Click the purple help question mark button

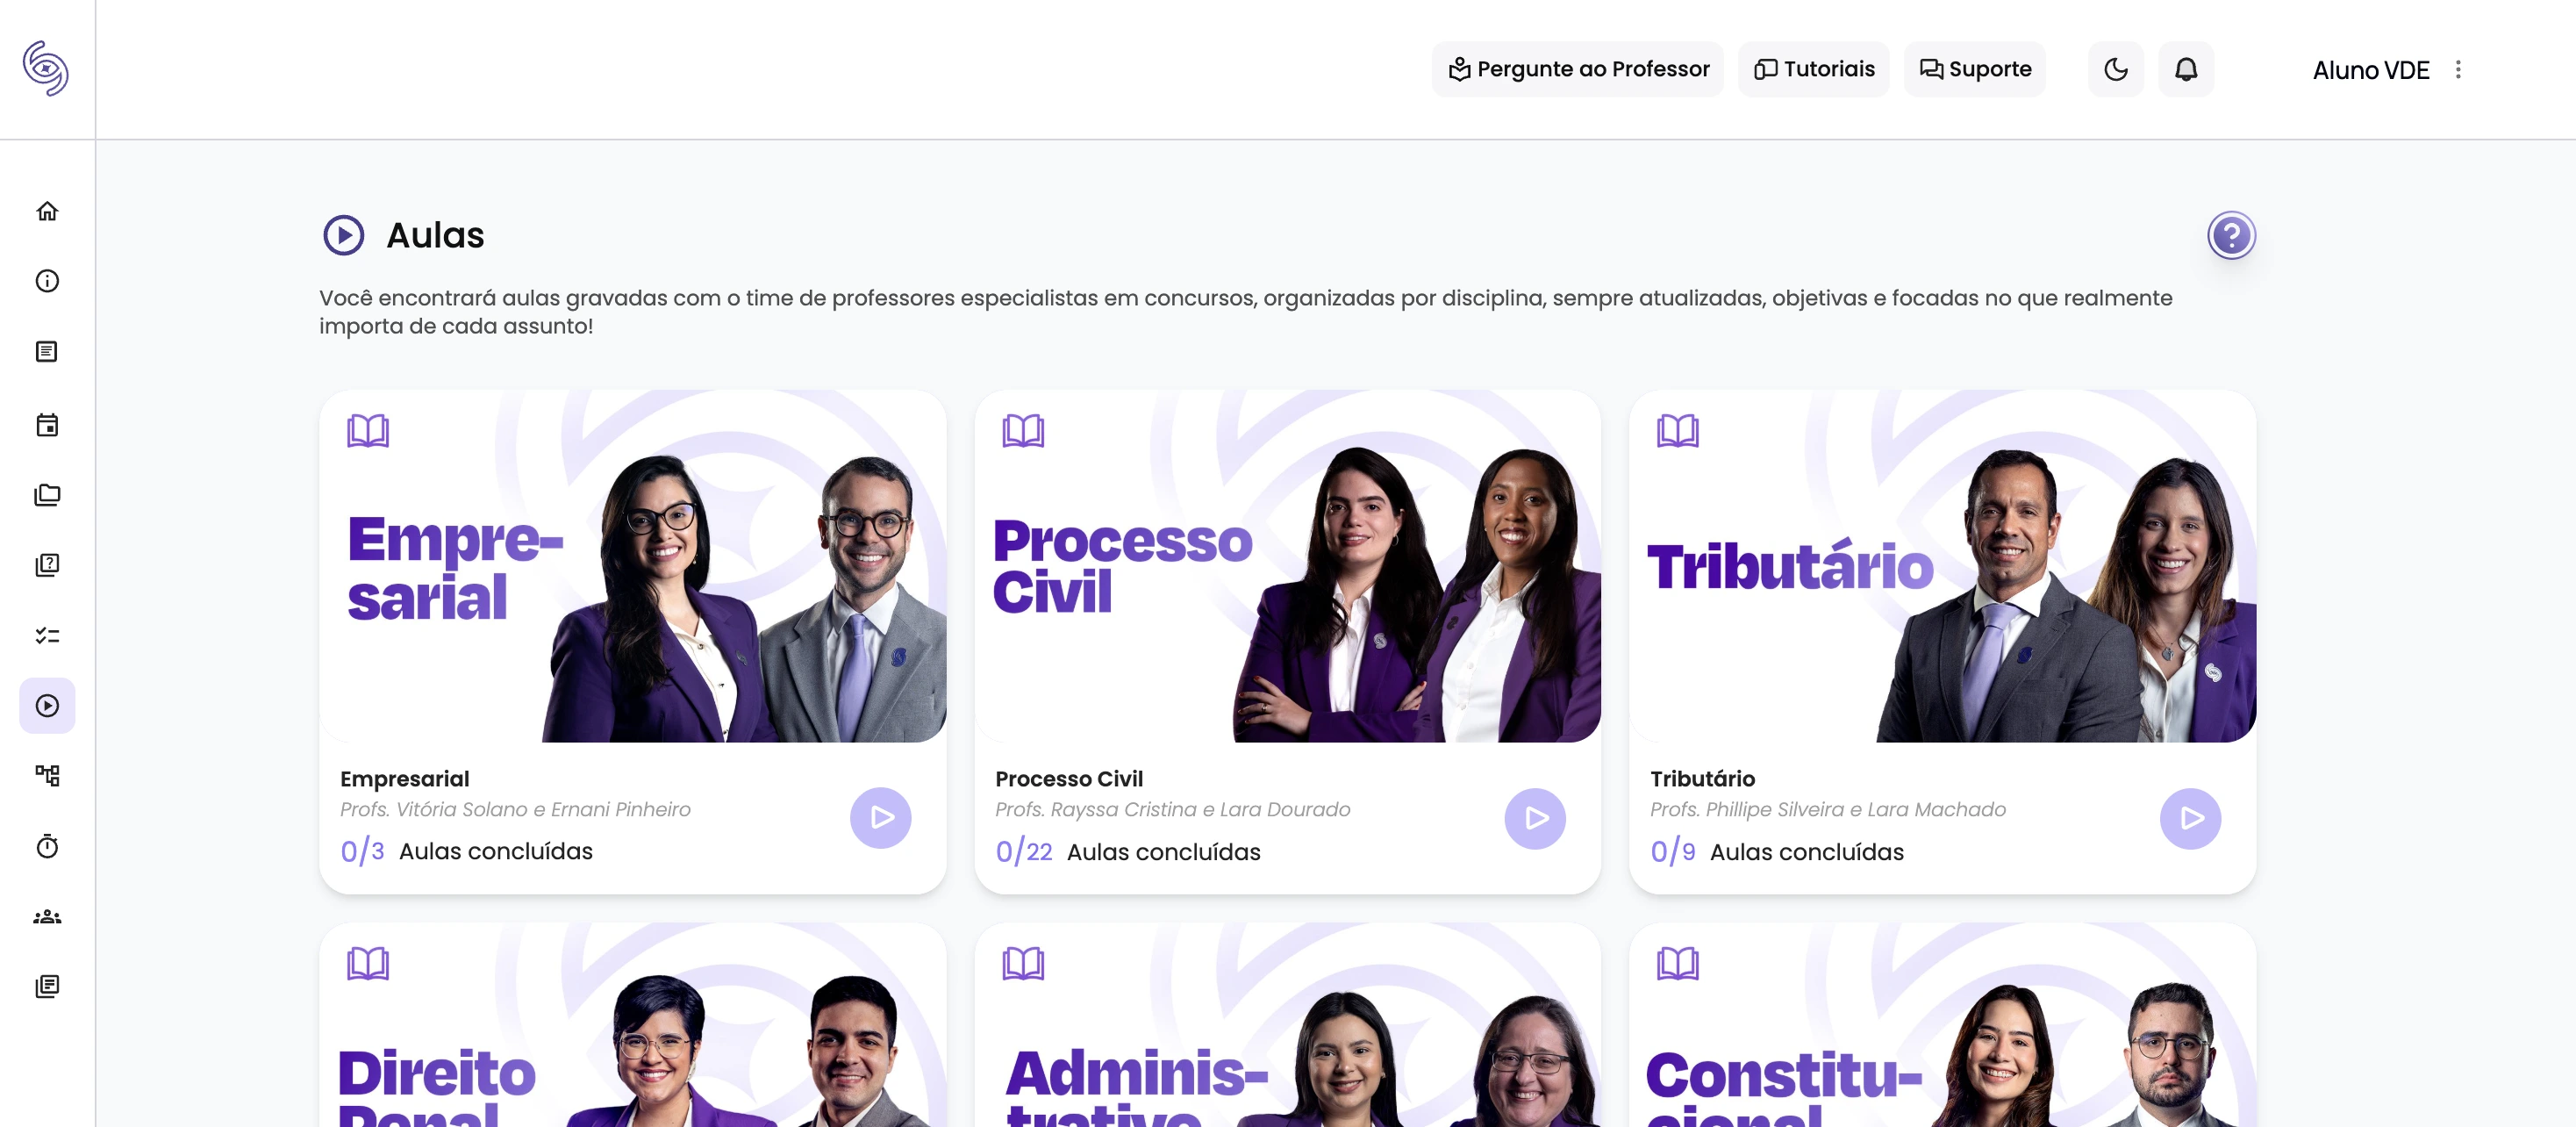2231,235
